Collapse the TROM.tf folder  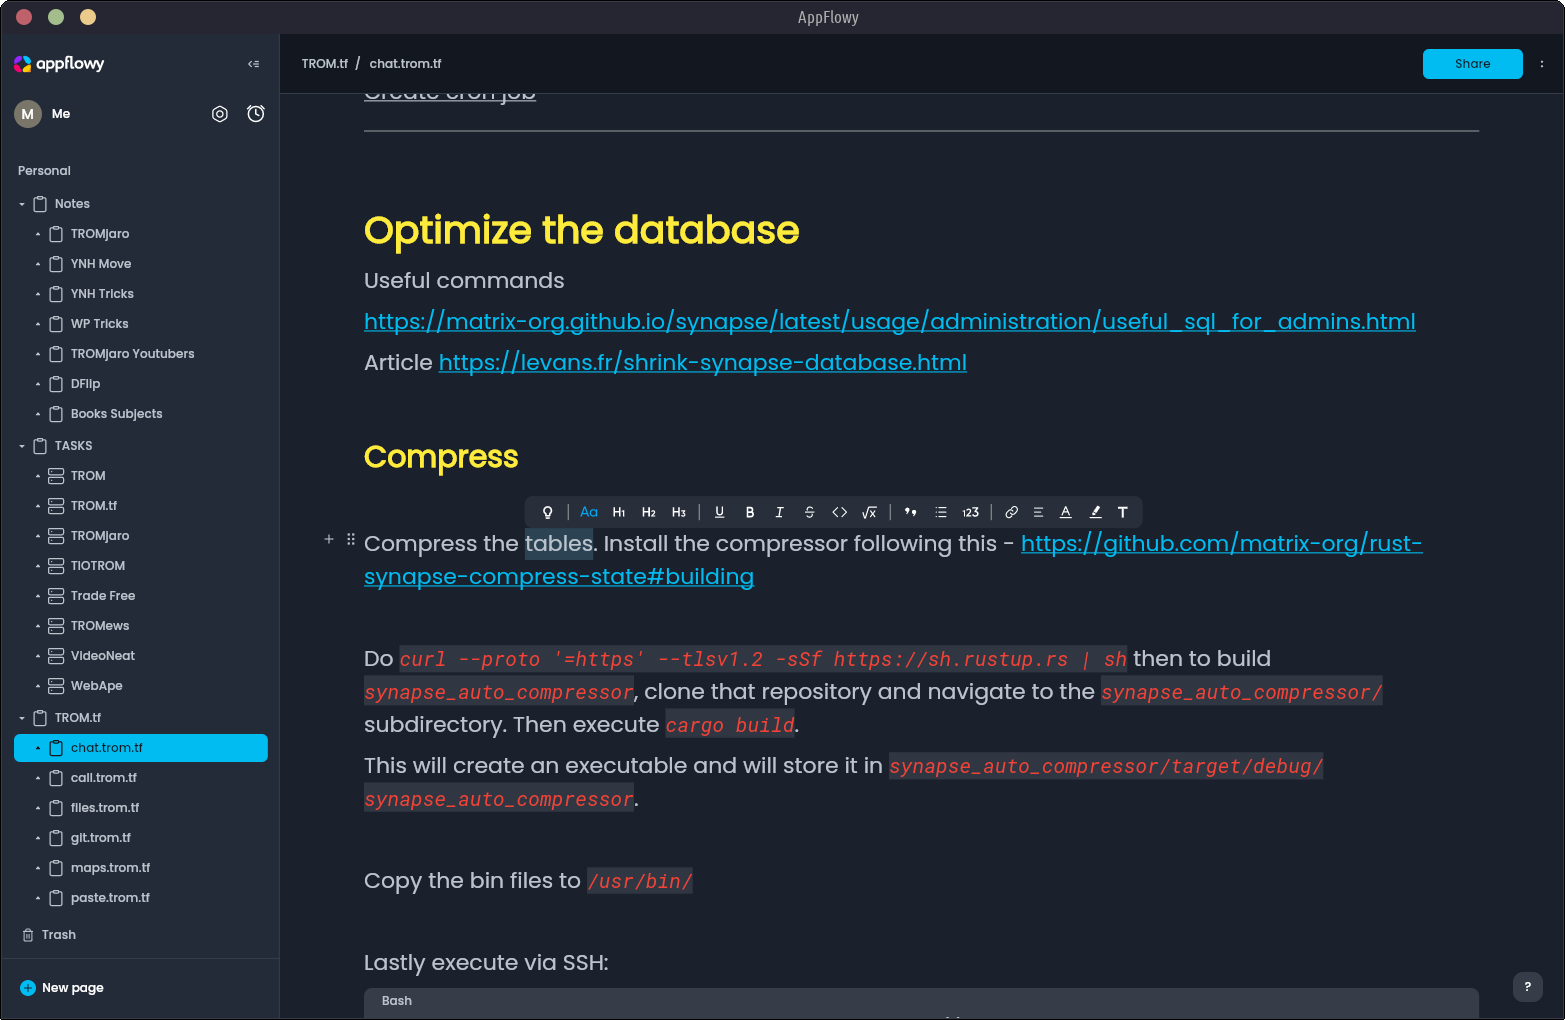[22, 718]
